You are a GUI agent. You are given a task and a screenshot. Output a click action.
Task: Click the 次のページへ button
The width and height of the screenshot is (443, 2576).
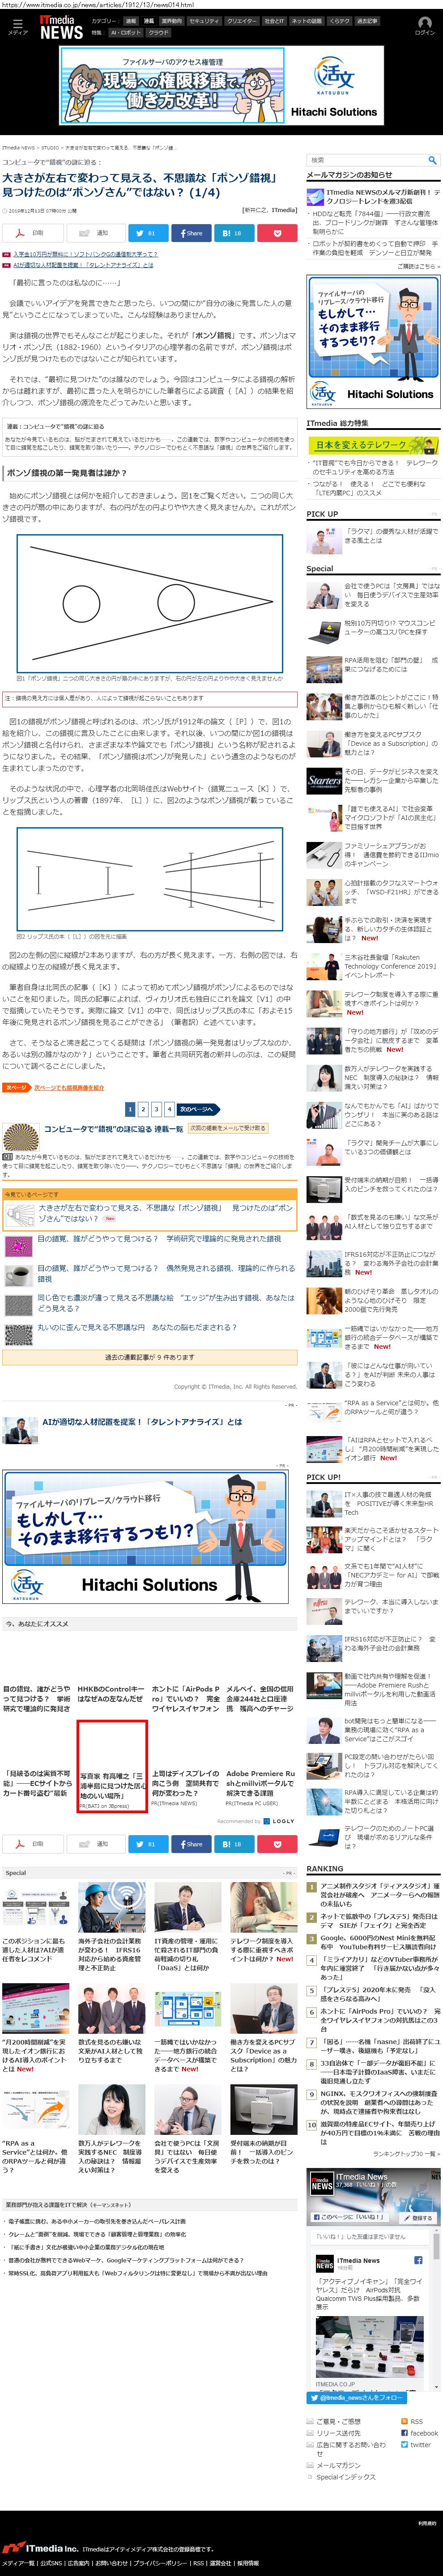click(195, 1109)
